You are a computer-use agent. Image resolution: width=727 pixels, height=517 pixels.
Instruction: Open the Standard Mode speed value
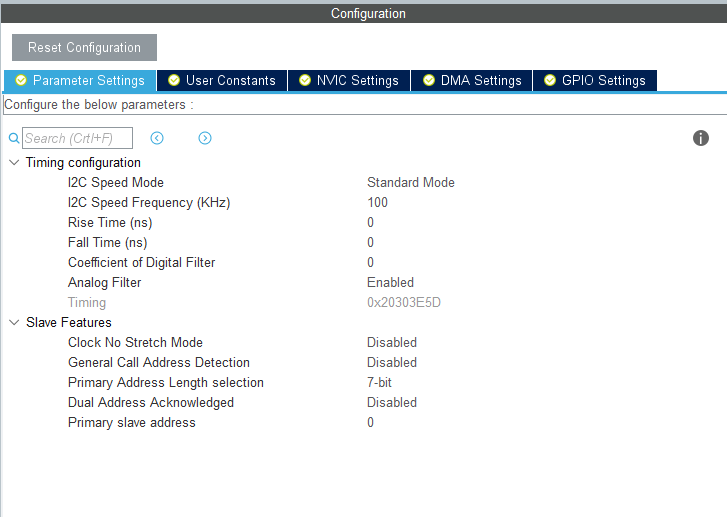[411, 183]
